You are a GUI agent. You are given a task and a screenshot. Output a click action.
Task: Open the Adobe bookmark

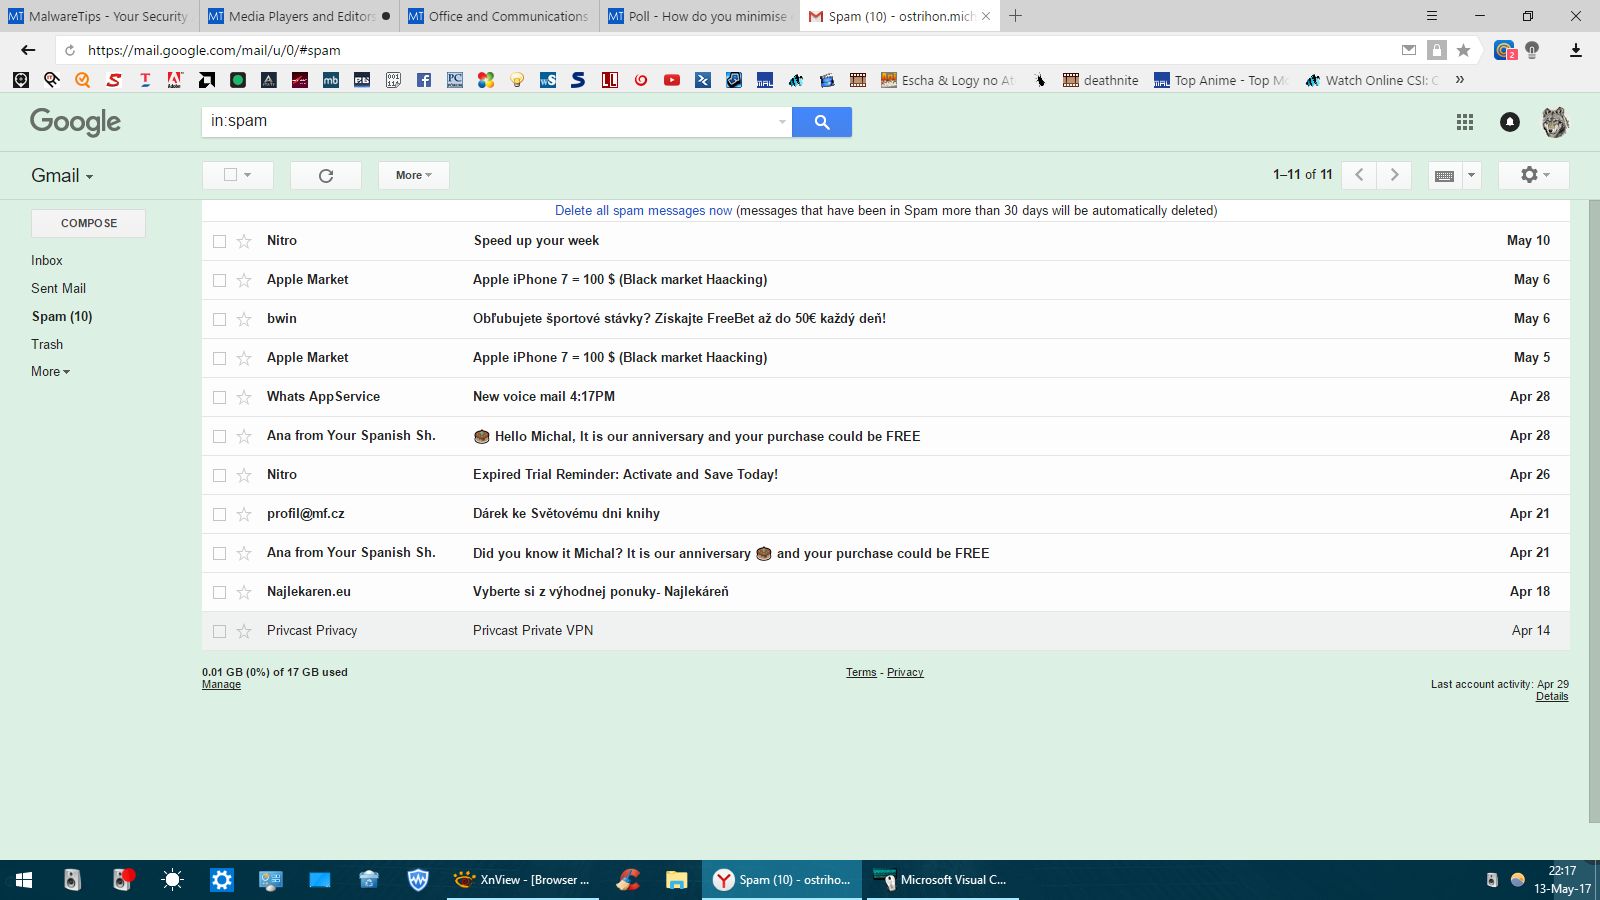pyautogui.click(x=175, y=80)
